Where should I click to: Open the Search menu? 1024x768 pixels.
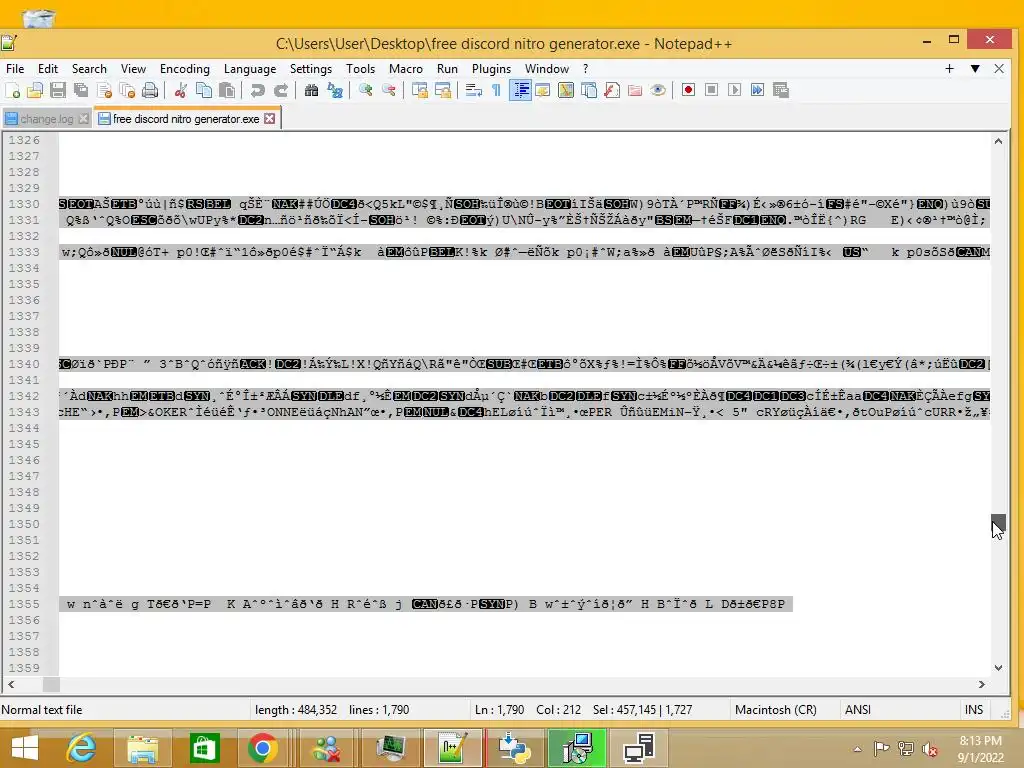[89, 69]
